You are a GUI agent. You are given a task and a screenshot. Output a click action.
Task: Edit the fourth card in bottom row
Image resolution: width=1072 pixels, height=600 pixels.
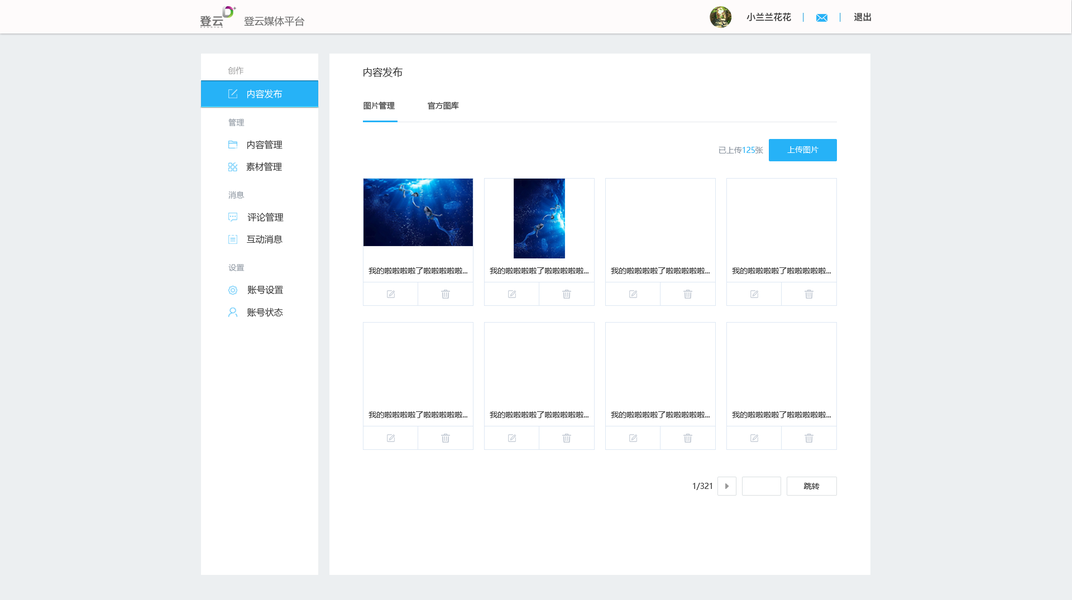click(754, 438)
